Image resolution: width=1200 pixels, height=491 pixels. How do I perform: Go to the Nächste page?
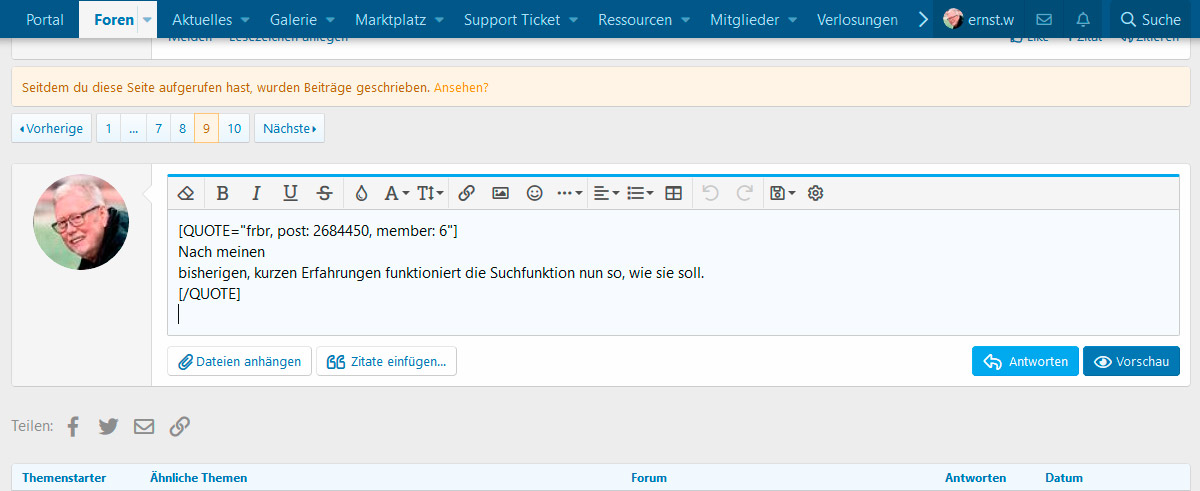(290, 129)
